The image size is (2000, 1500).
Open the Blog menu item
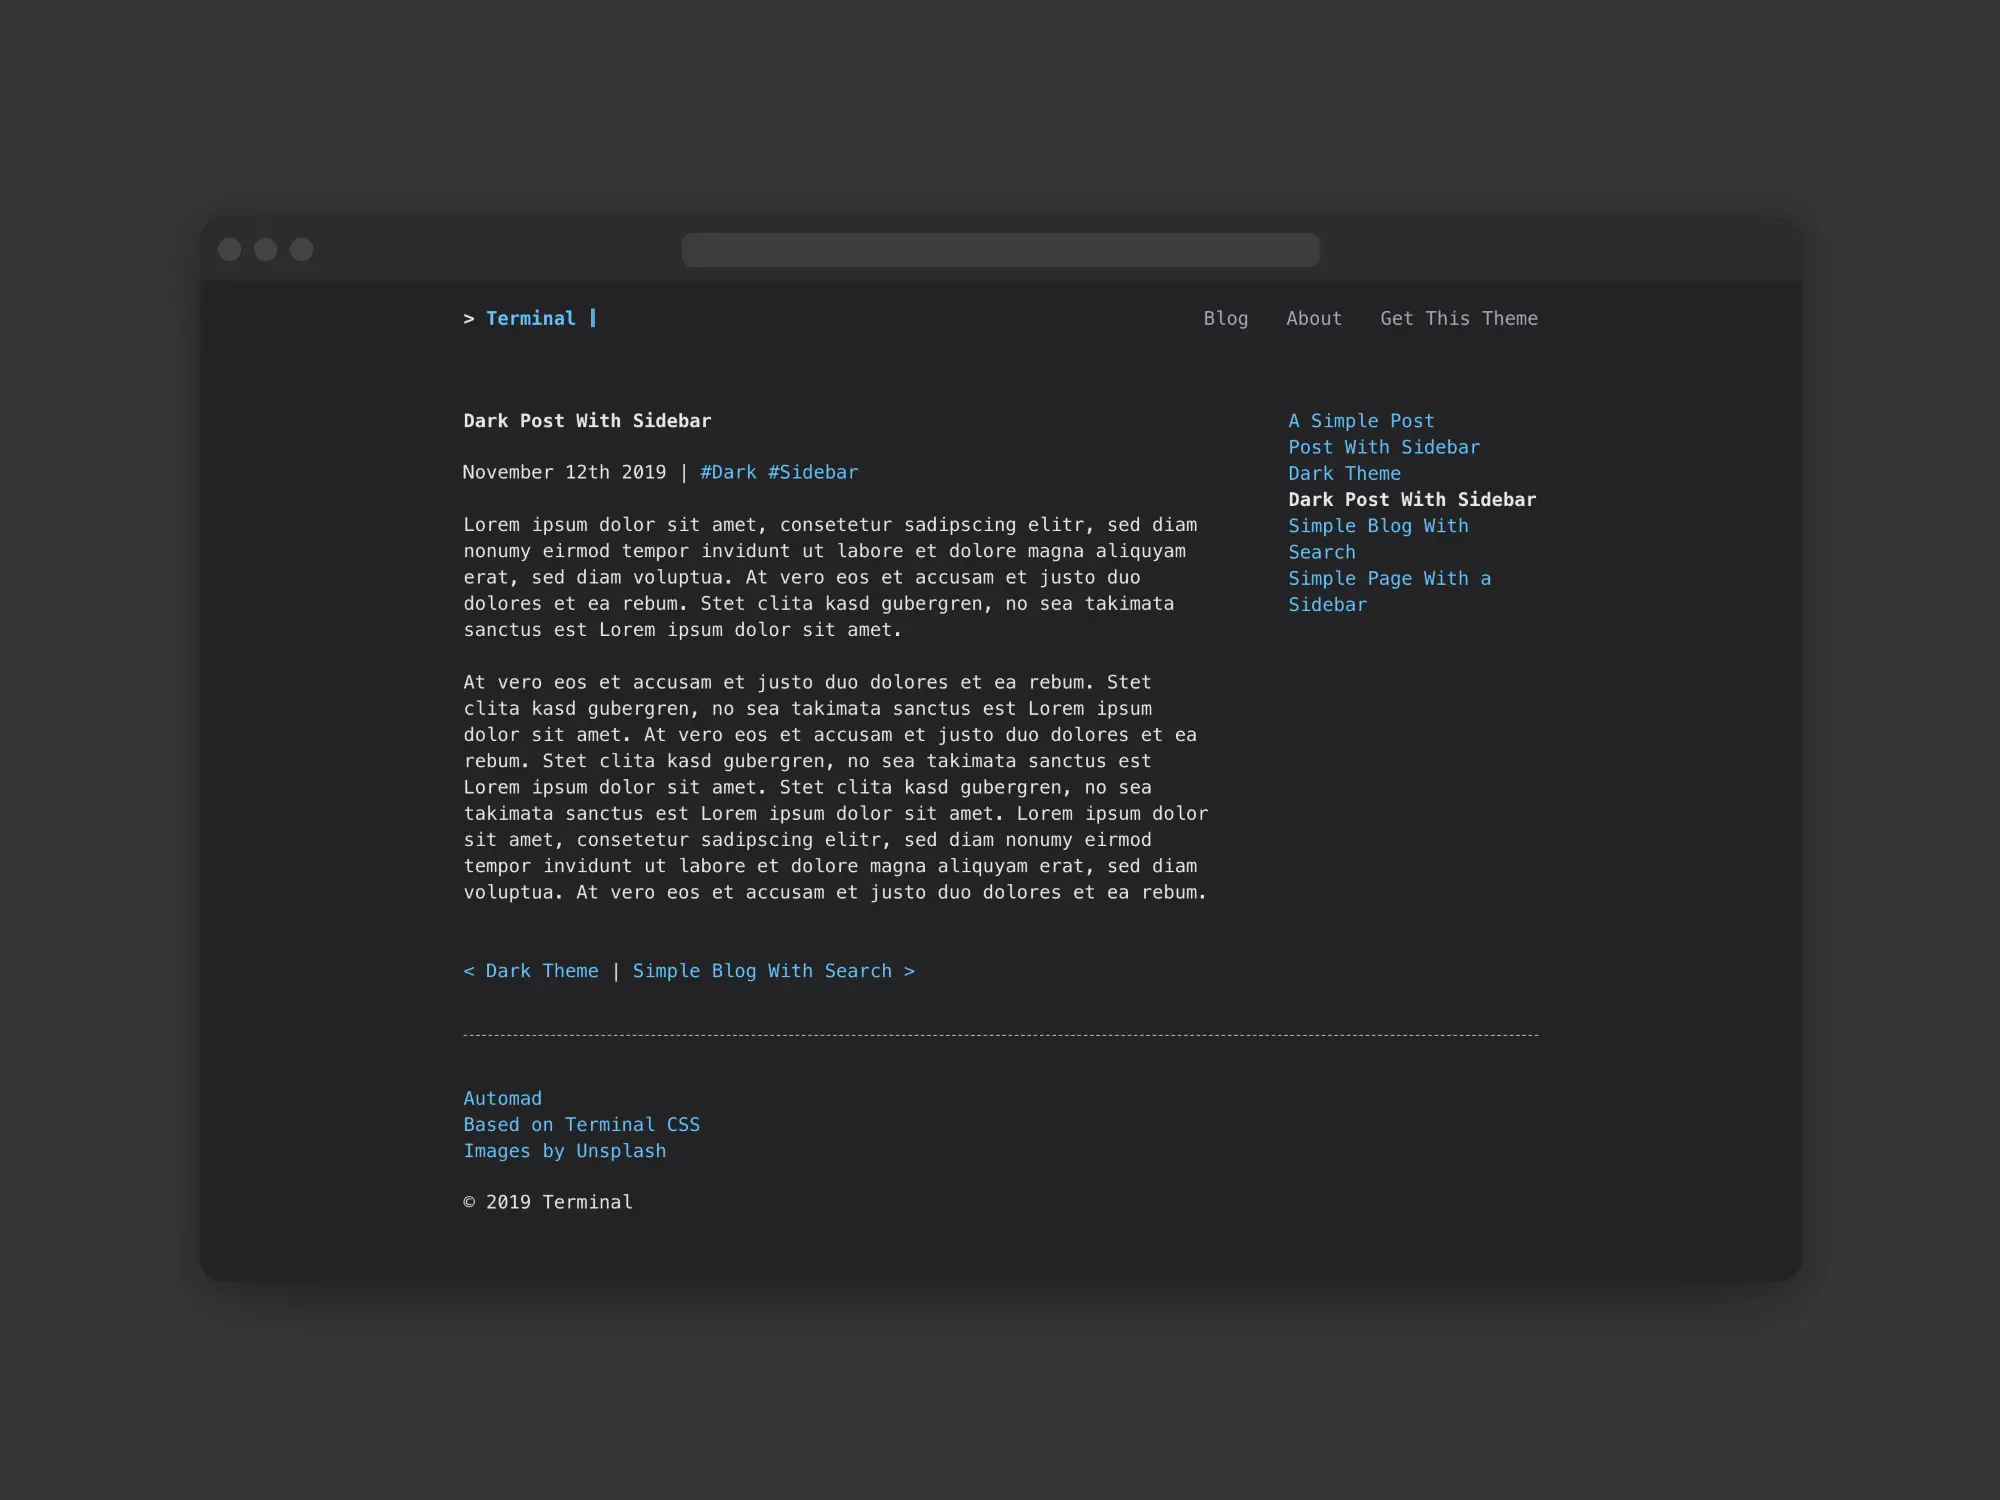pyautogui.click(x=1225, y=318)
